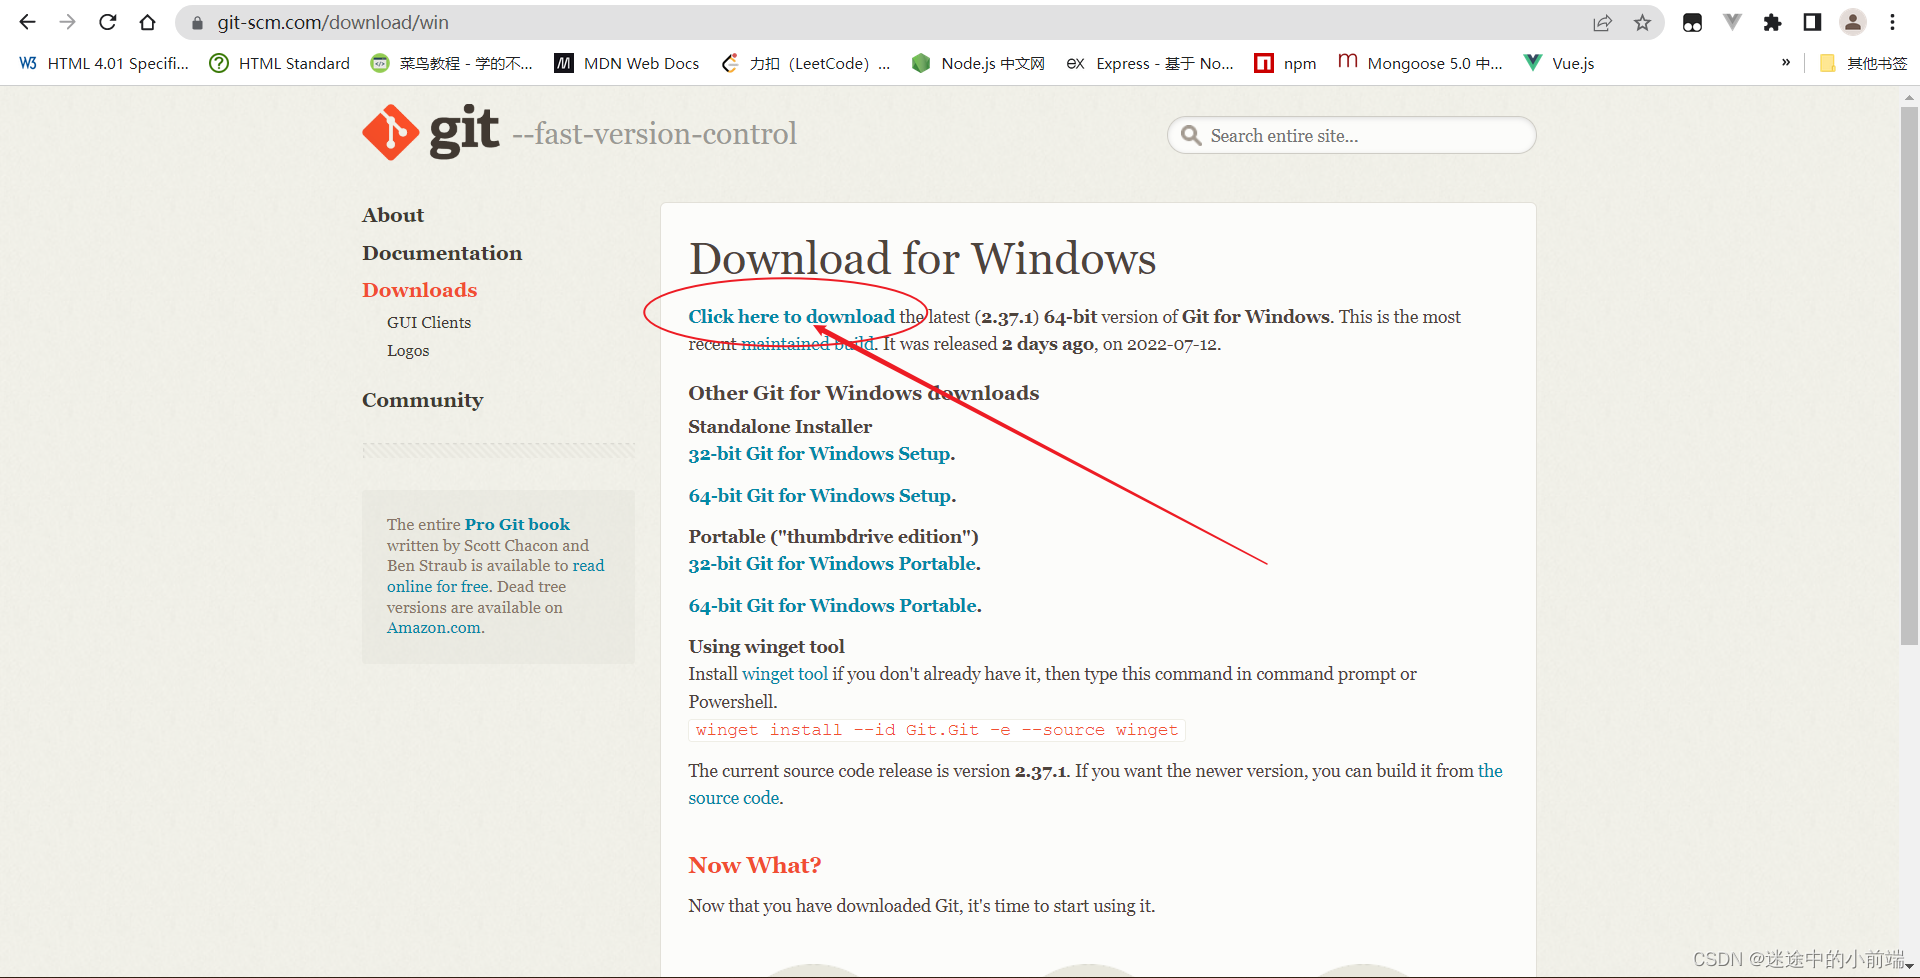
Task: Click the git logo to go home
Action: point(431,132)
